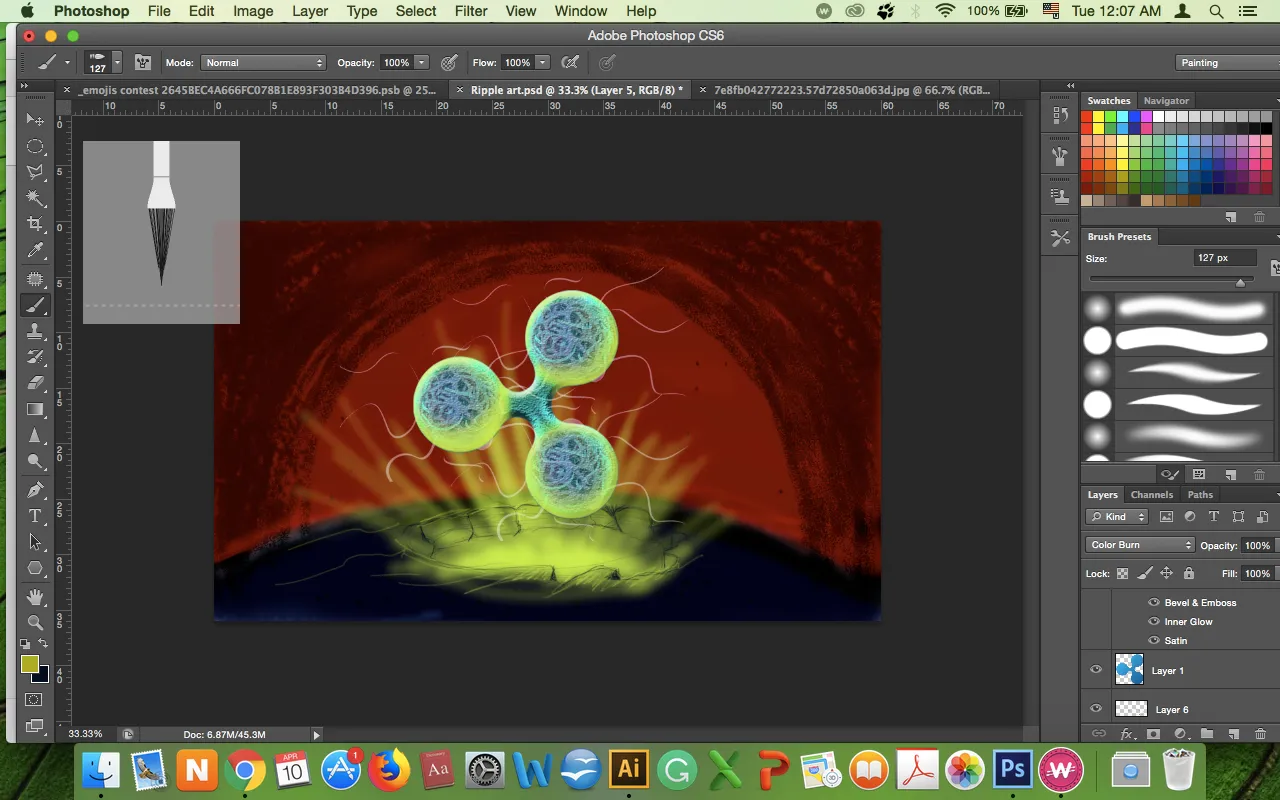Screen dimensions: 1280x800
Task: Hide Layer 6 visibility eye
Action: click(x=1096, y=709)
